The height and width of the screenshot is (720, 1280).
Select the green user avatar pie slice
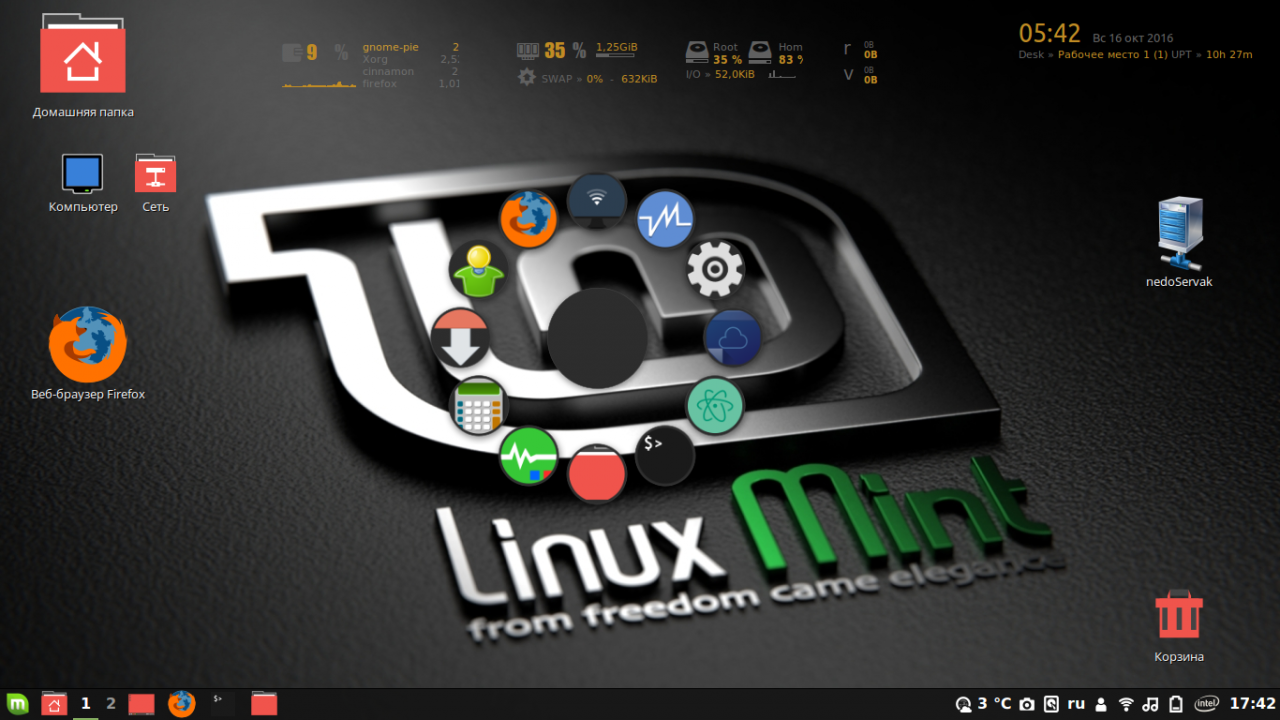(477, 269)
